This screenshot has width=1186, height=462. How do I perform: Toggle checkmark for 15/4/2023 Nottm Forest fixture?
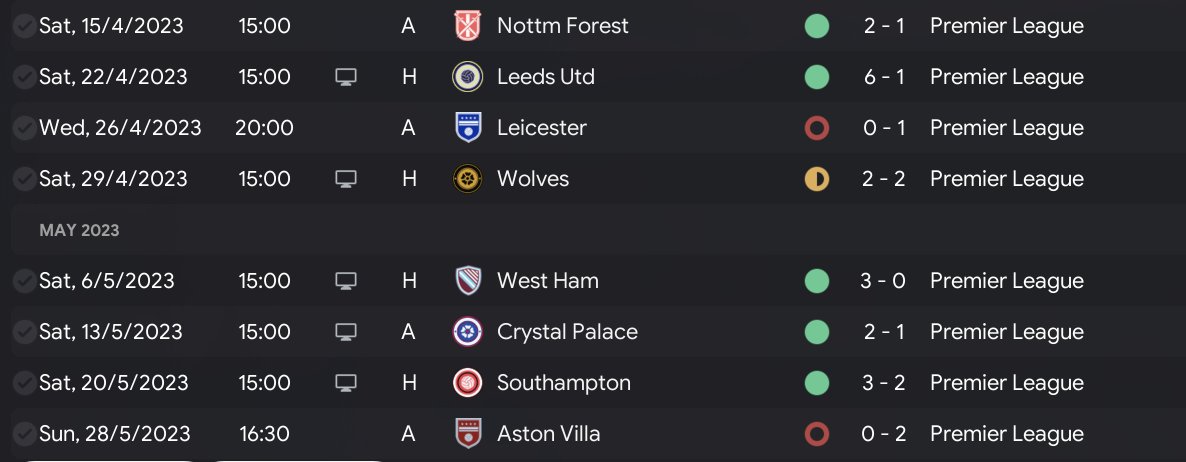point(23,26)
